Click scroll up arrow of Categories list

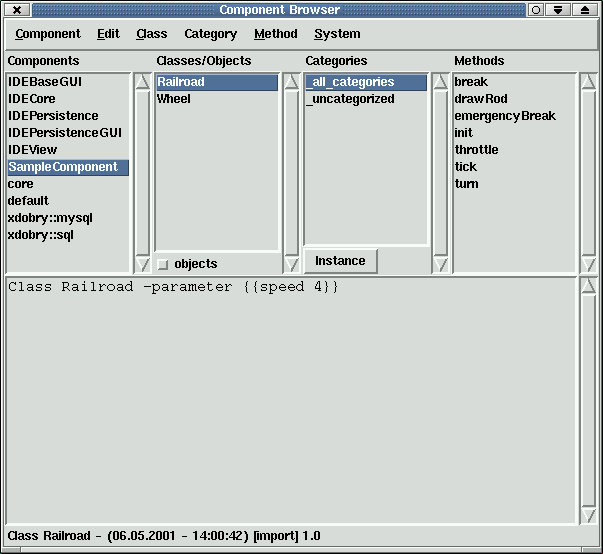[x=440, y=82]
